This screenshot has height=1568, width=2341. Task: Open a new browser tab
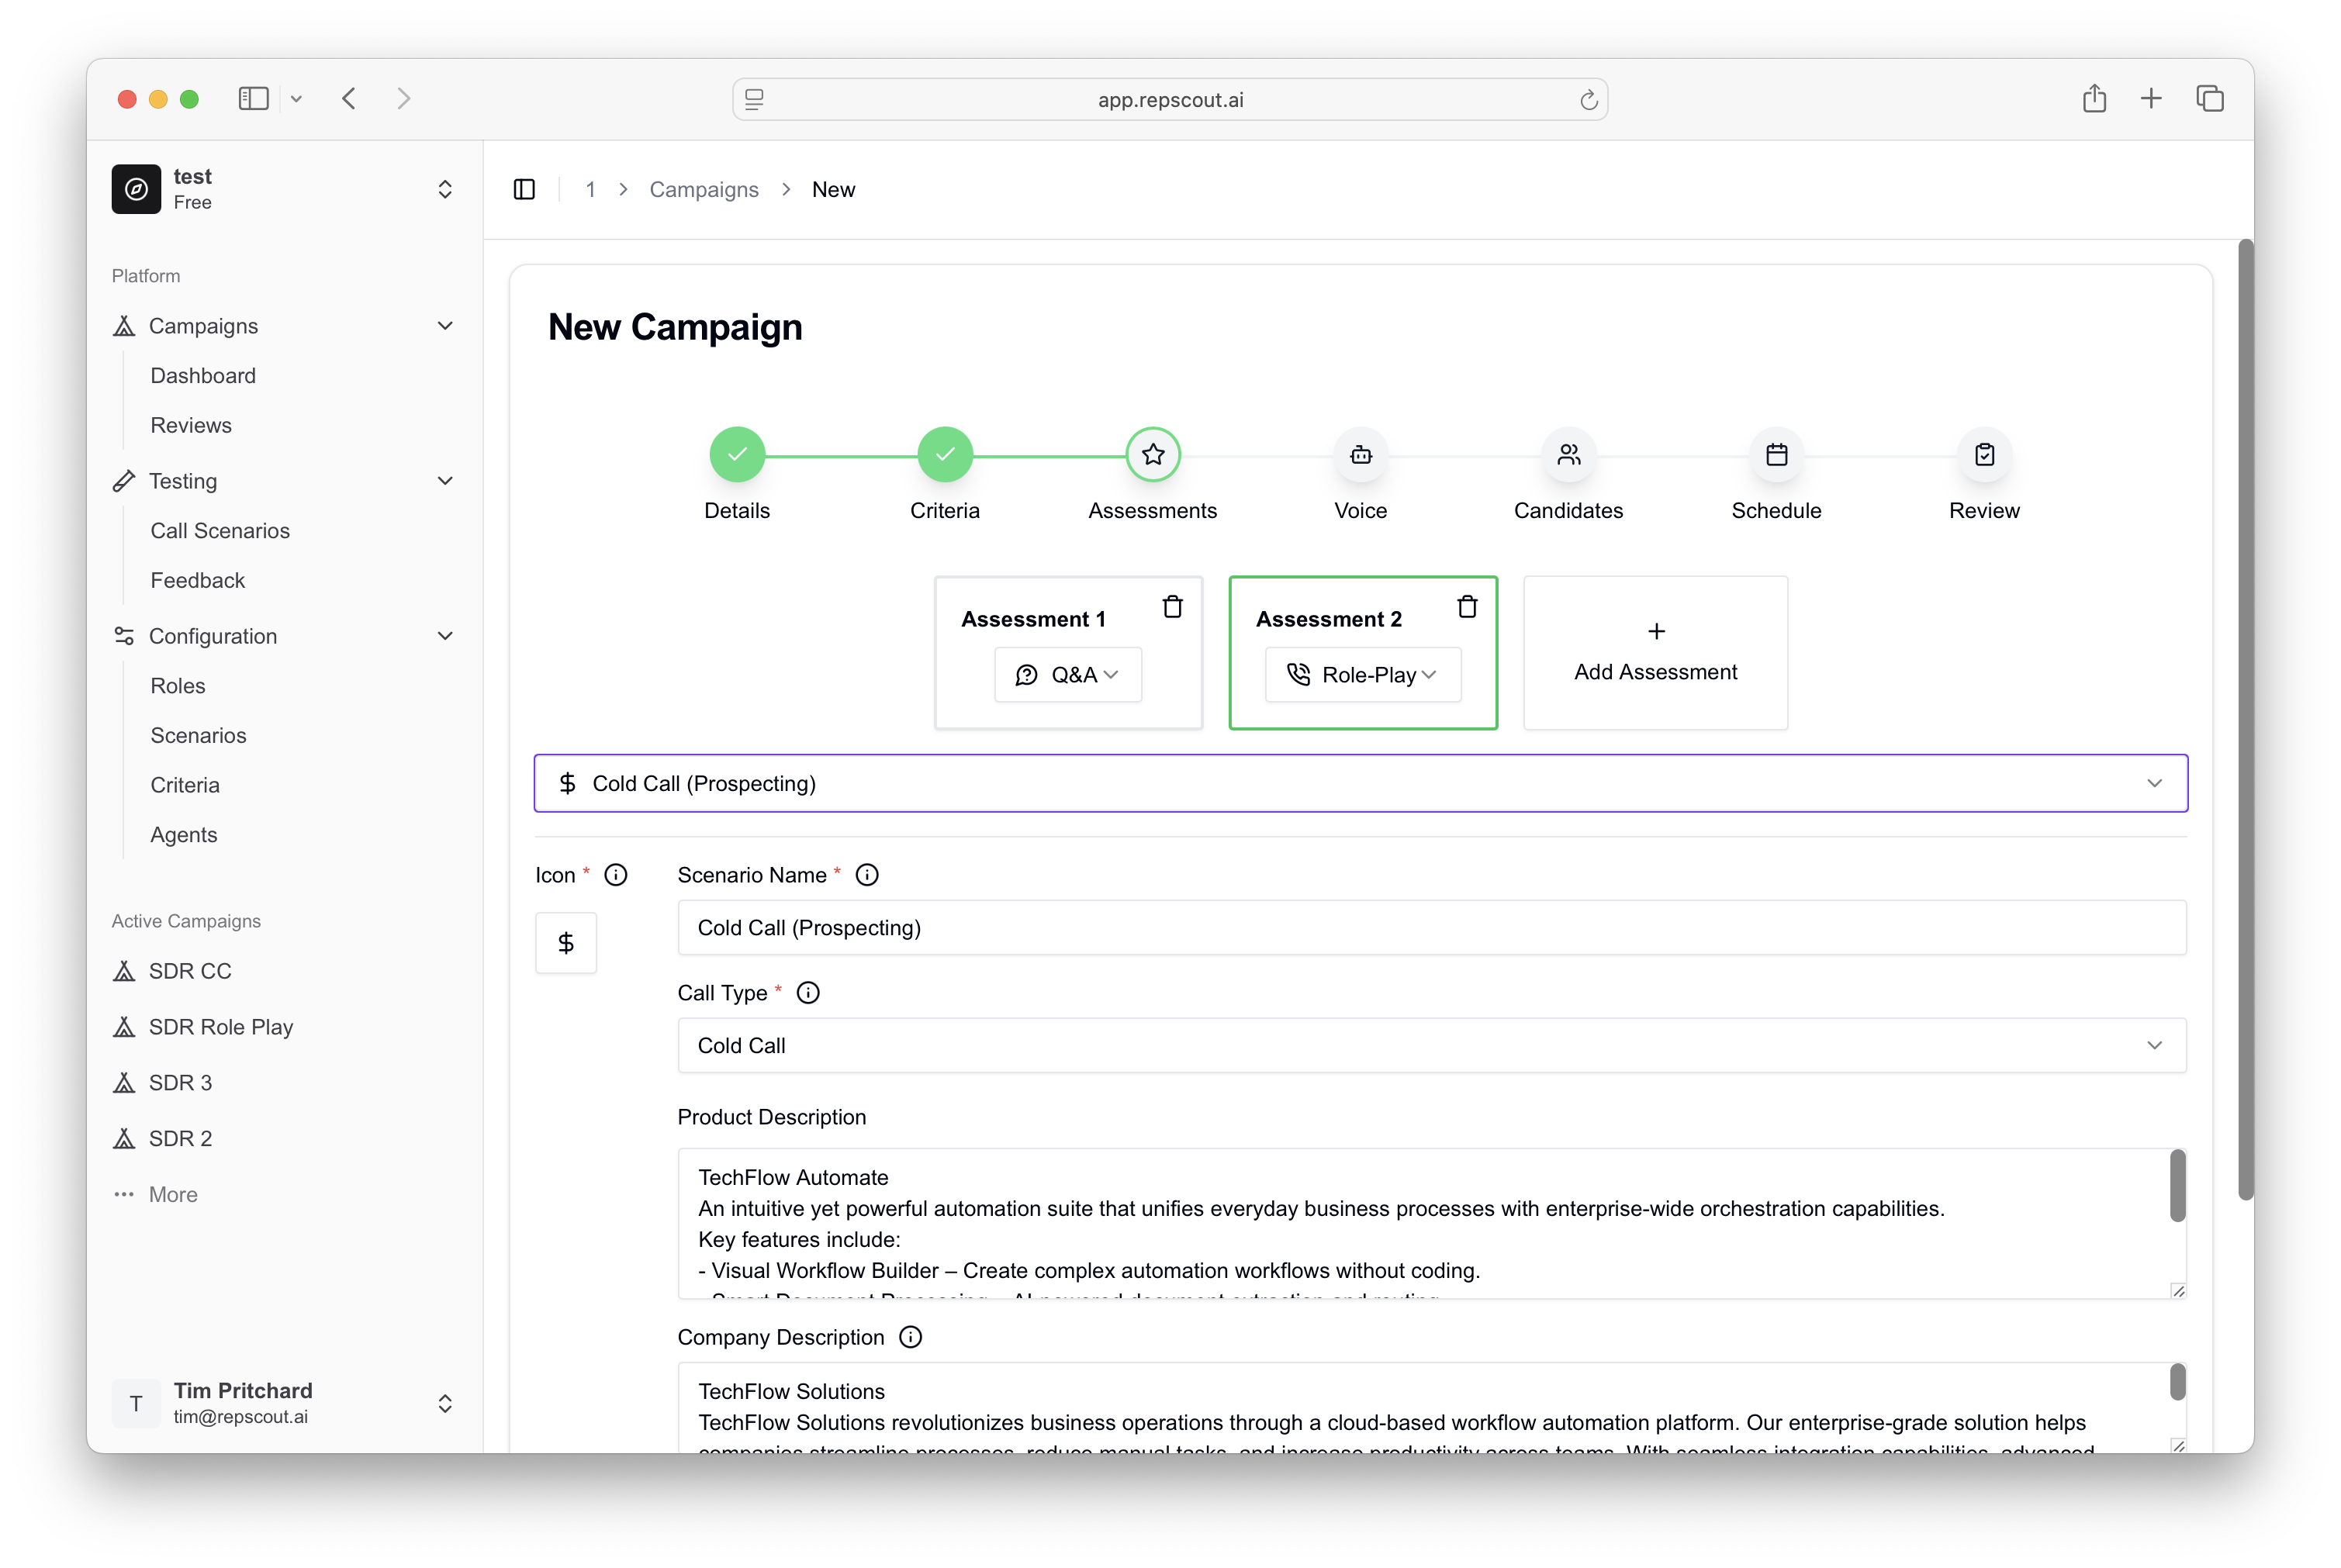[x=2151, y=98]
